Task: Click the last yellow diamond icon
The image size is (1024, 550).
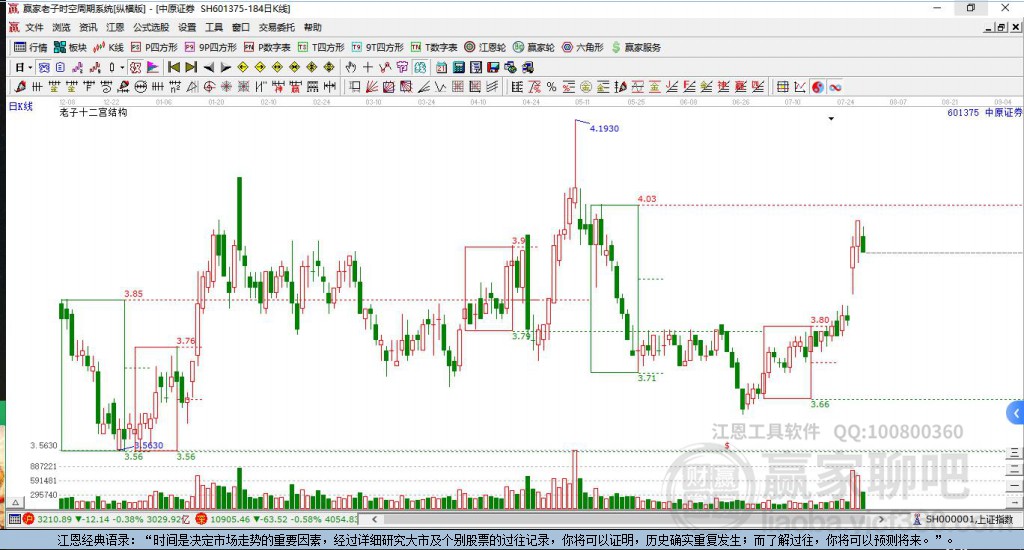Action: click(x=329, y=67)
